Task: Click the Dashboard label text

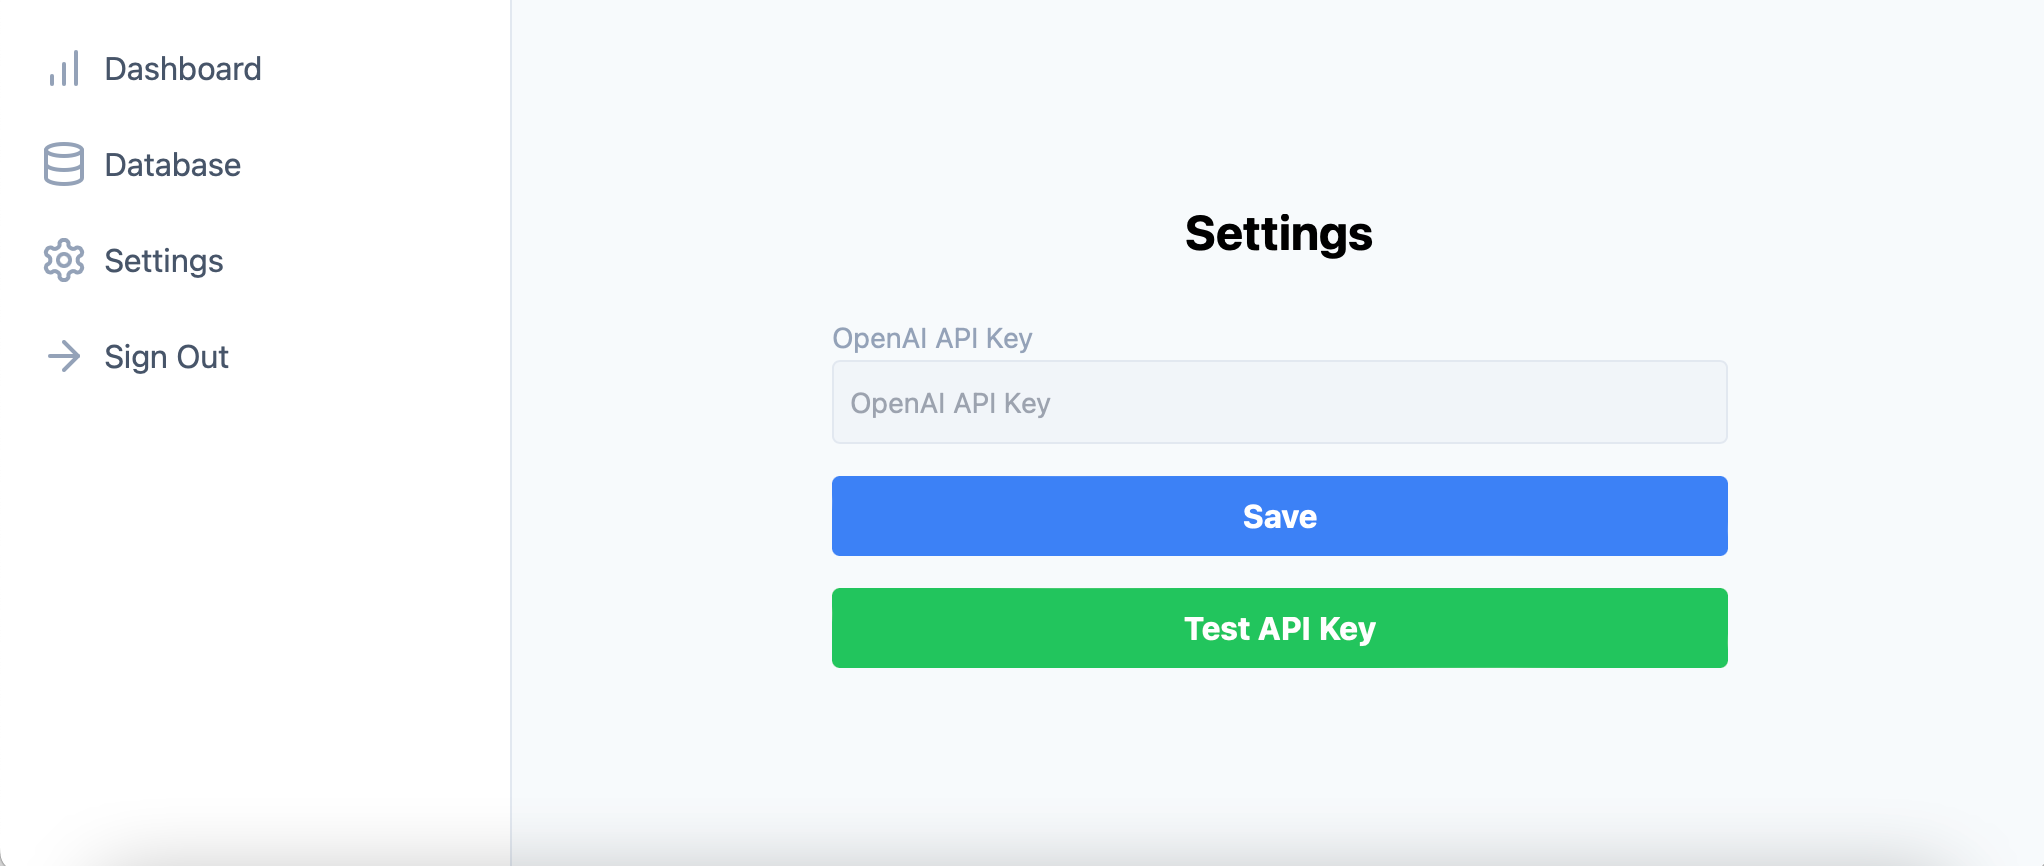Action: [182, 69]
